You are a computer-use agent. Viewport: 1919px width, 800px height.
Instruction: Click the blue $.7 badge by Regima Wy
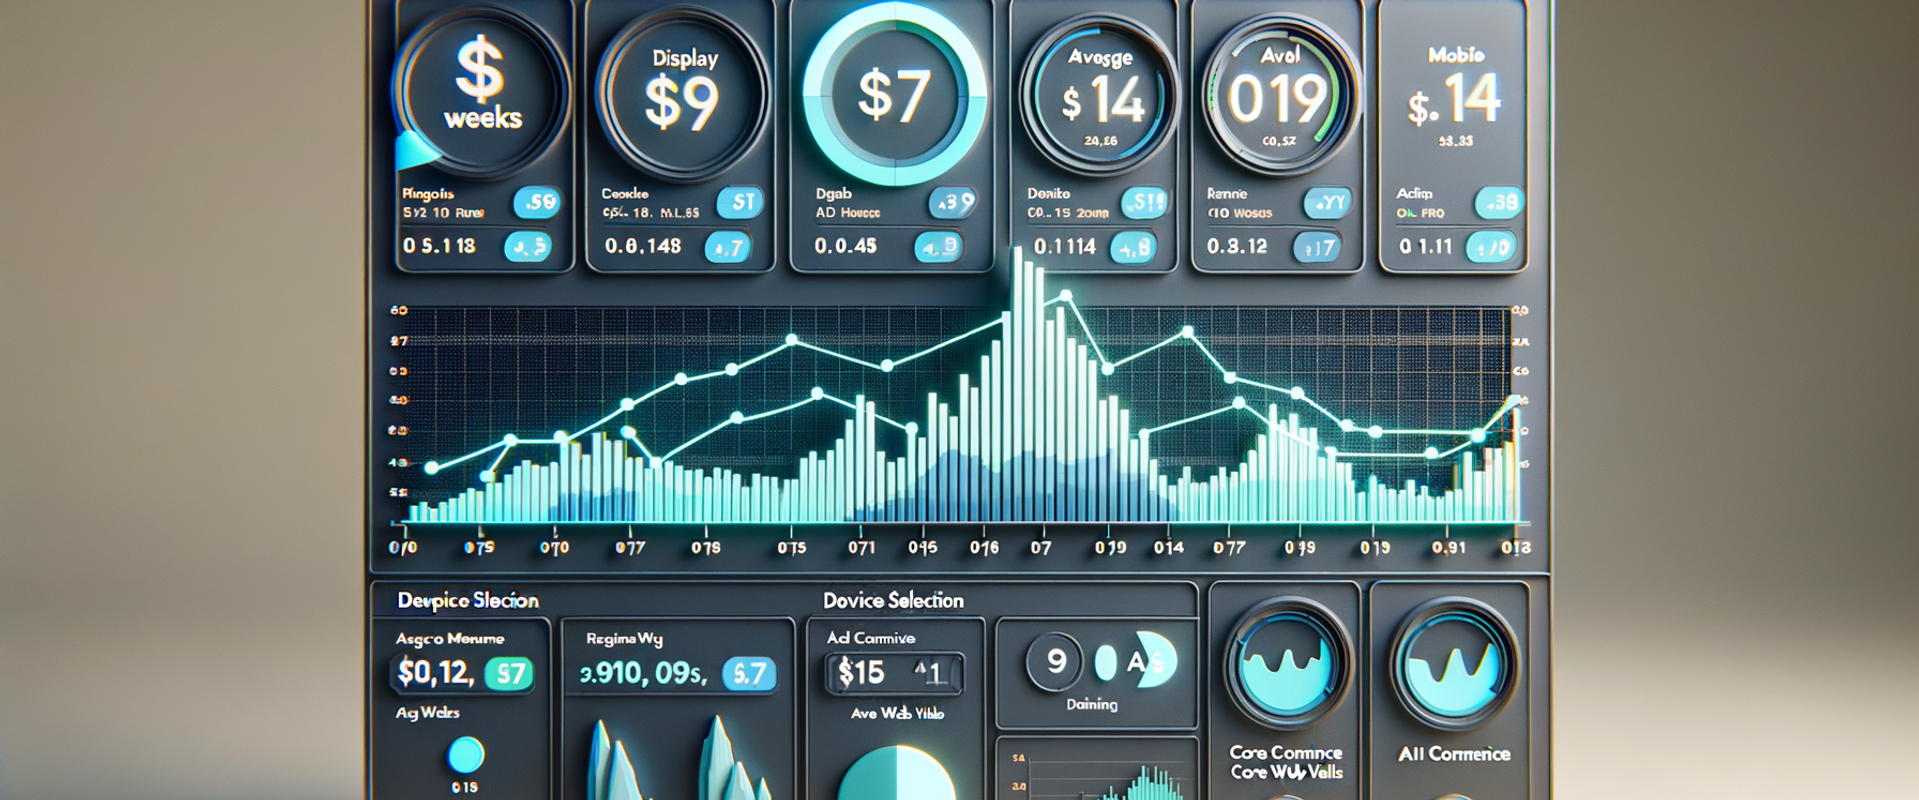pyautogui.click(x=749, y=674)
